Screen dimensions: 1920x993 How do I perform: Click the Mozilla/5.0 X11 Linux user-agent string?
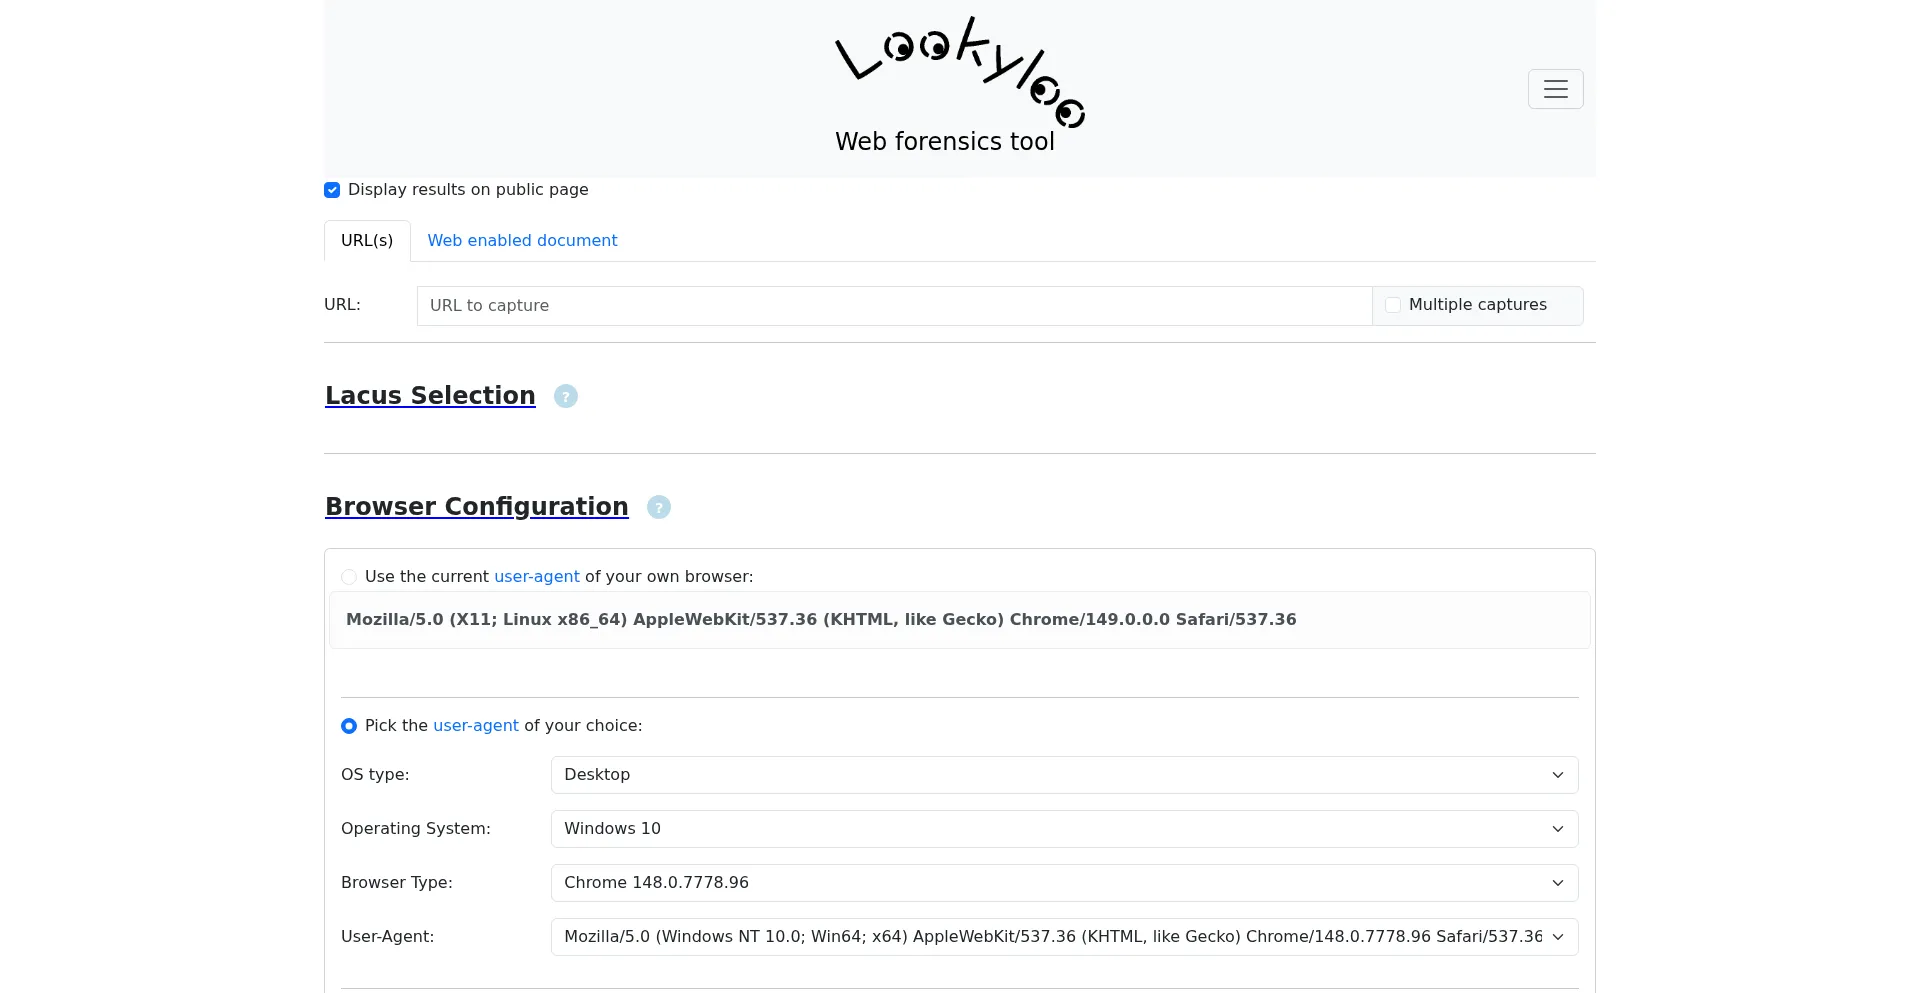pos(821,620)
